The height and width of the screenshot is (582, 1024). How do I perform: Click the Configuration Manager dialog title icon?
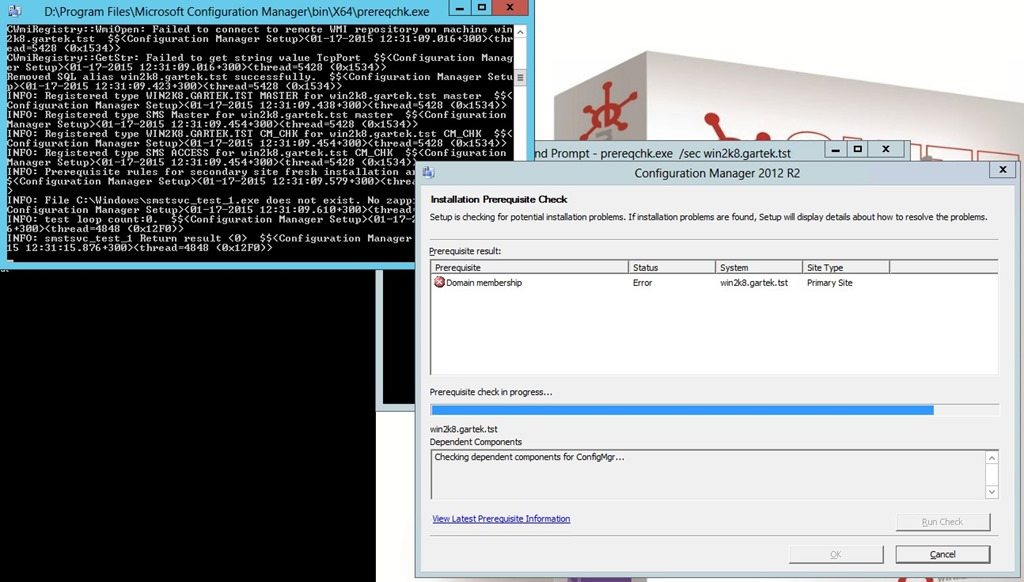428,172
